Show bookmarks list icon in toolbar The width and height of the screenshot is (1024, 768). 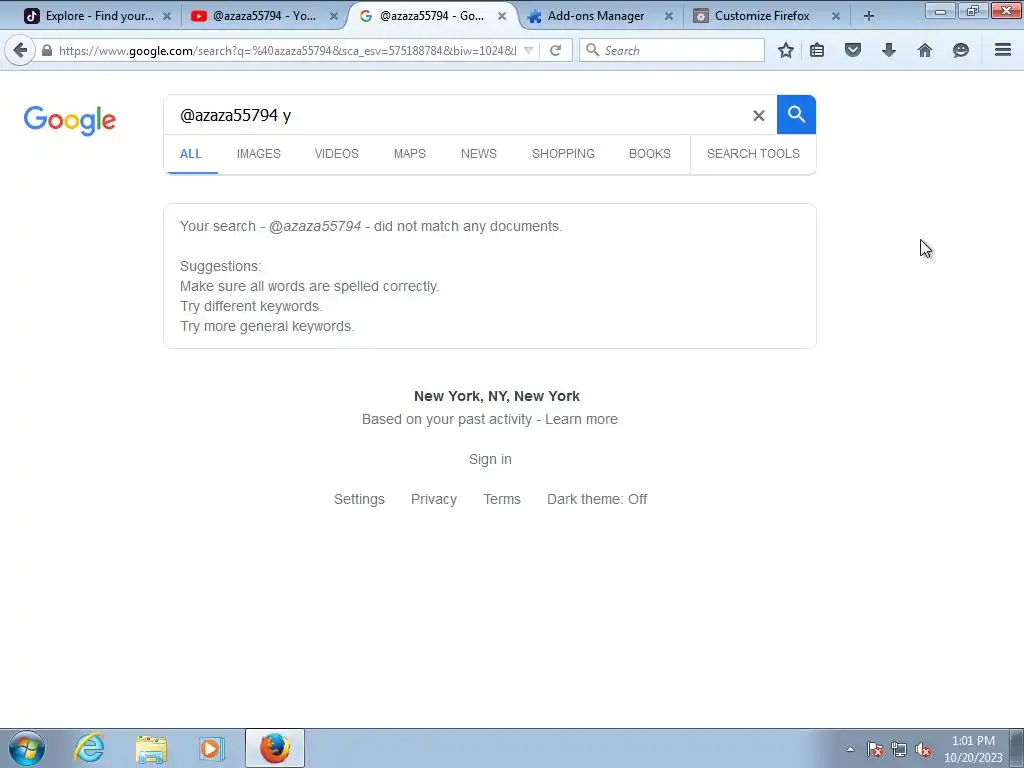click(817, 50)
